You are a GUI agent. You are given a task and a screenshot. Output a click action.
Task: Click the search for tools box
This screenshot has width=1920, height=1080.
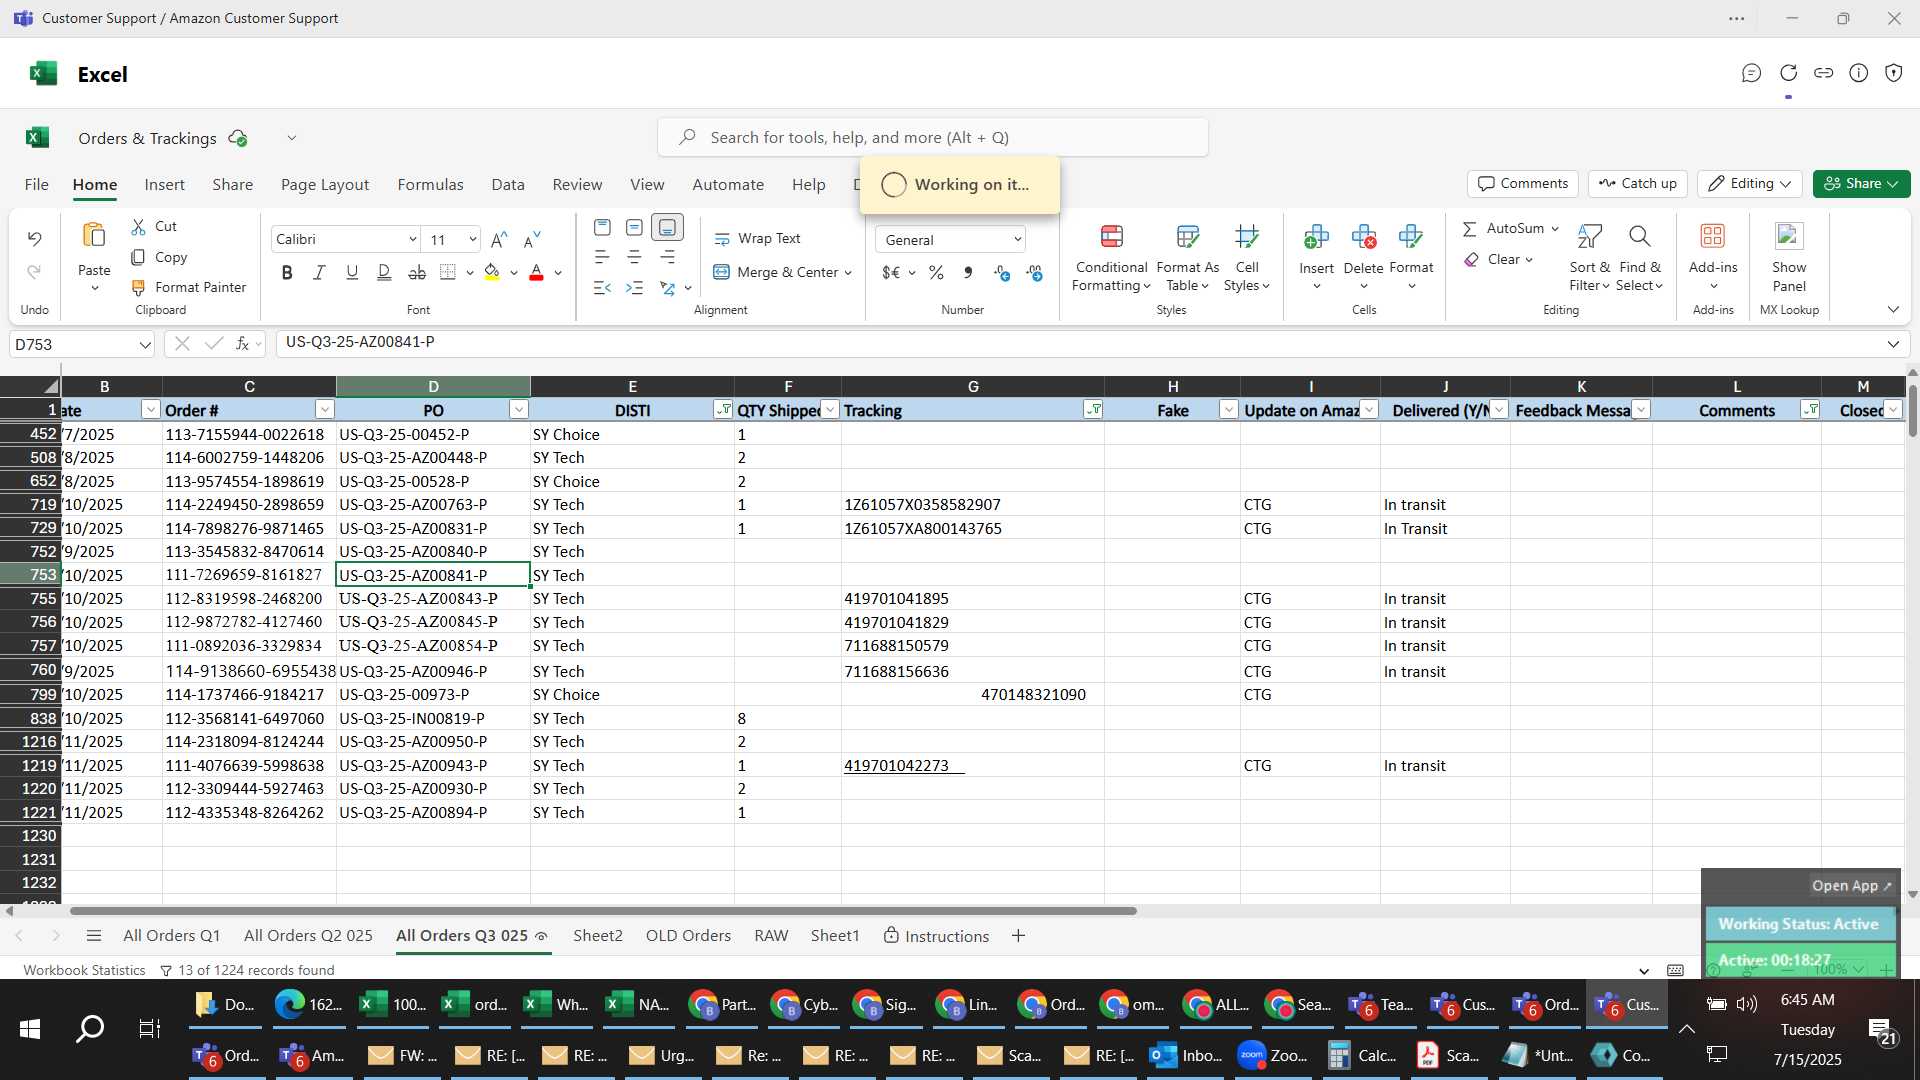click(932, 138)
